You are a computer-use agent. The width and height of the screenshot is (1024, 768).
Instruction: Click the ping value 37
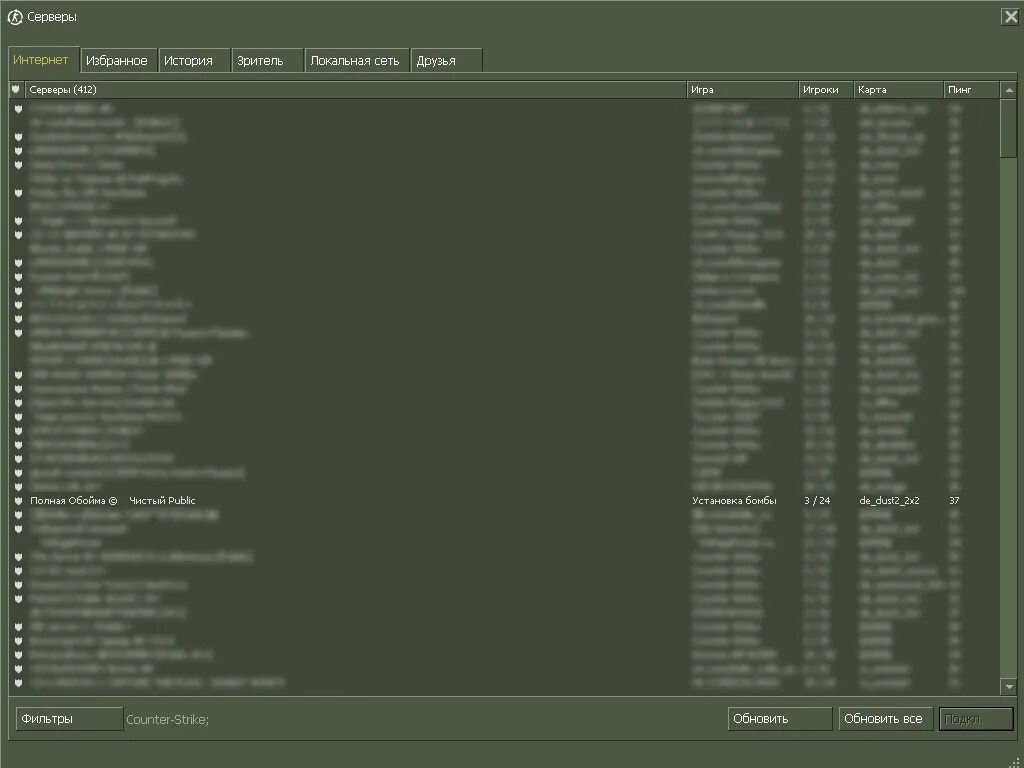[x=954, y=501]
